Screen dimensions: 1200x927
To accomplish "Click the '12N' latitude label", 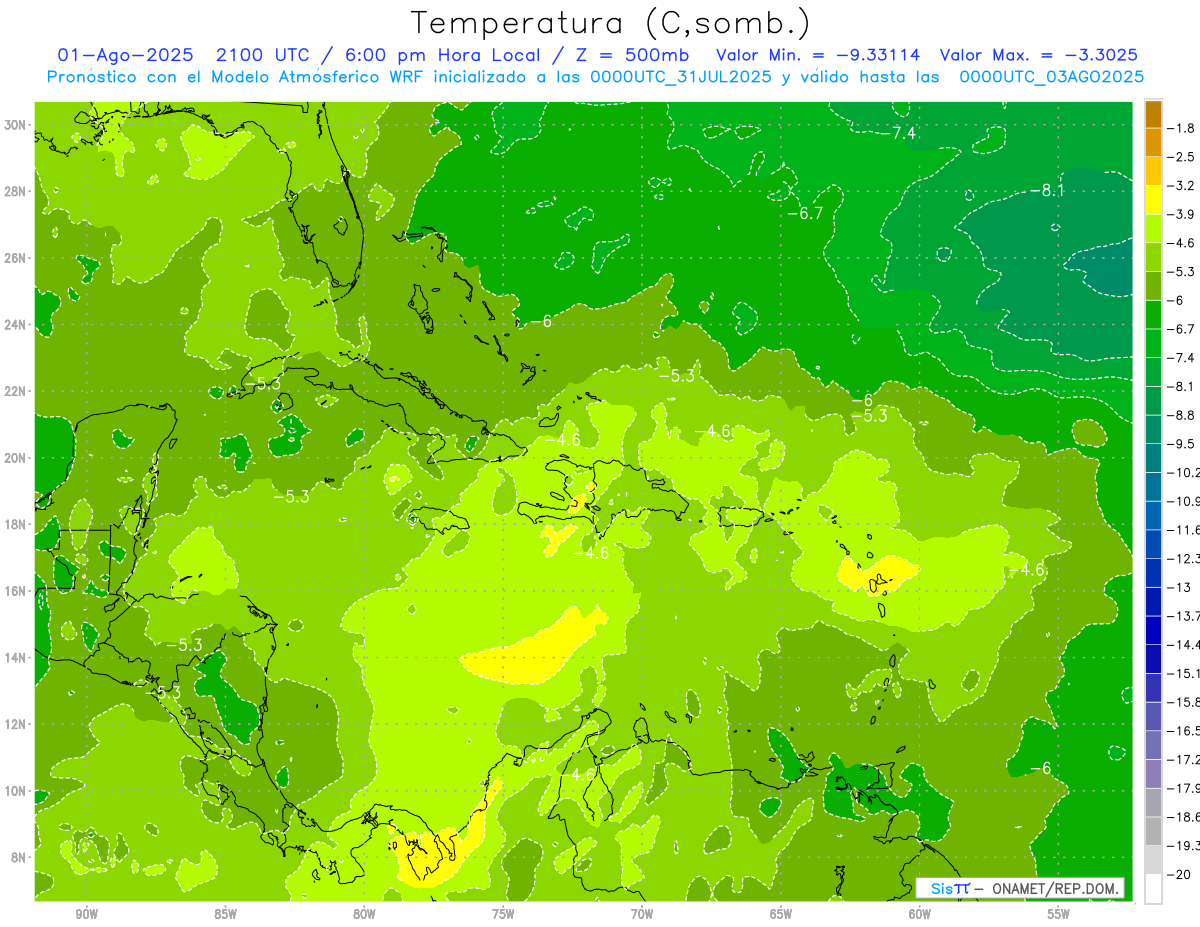I will point(17,724).
